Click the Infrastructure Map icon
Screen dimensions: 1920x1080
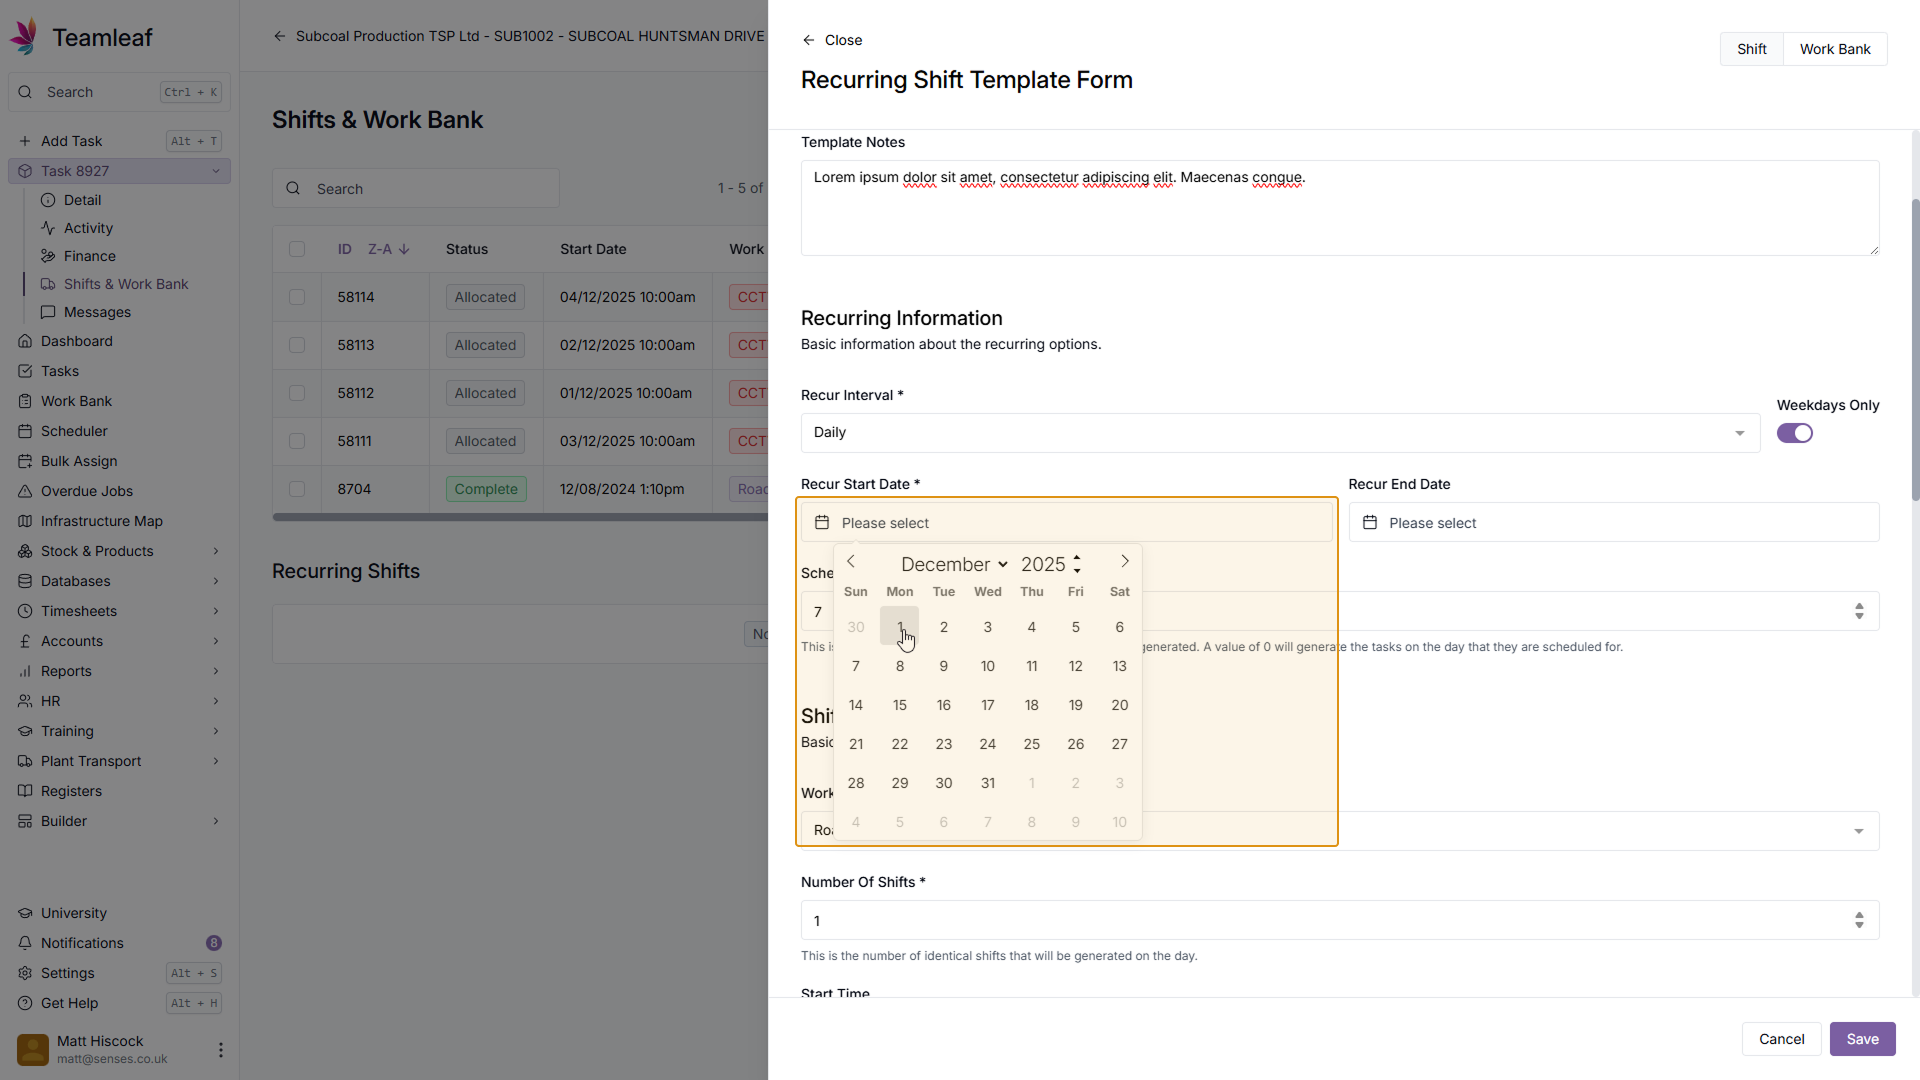(x=25, y=521)
